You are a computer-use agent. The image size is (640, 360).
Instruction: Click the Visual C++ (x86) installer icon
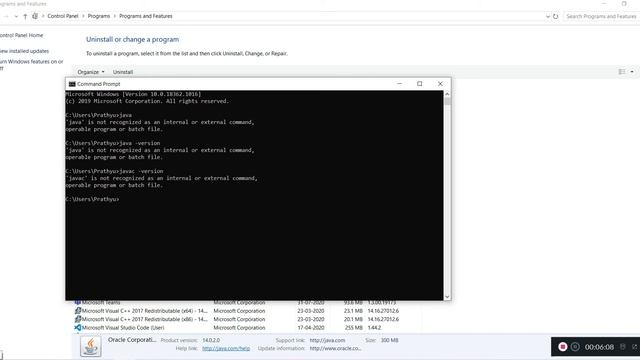[x=78, y=320]
